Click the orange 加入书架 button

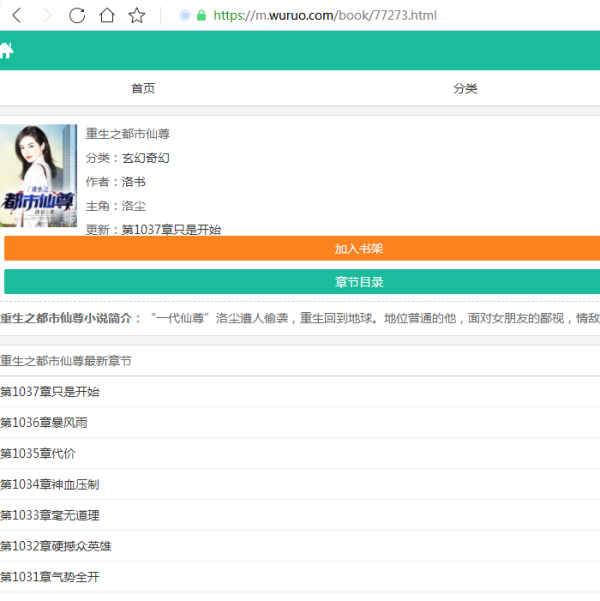(x=302, y=249)
